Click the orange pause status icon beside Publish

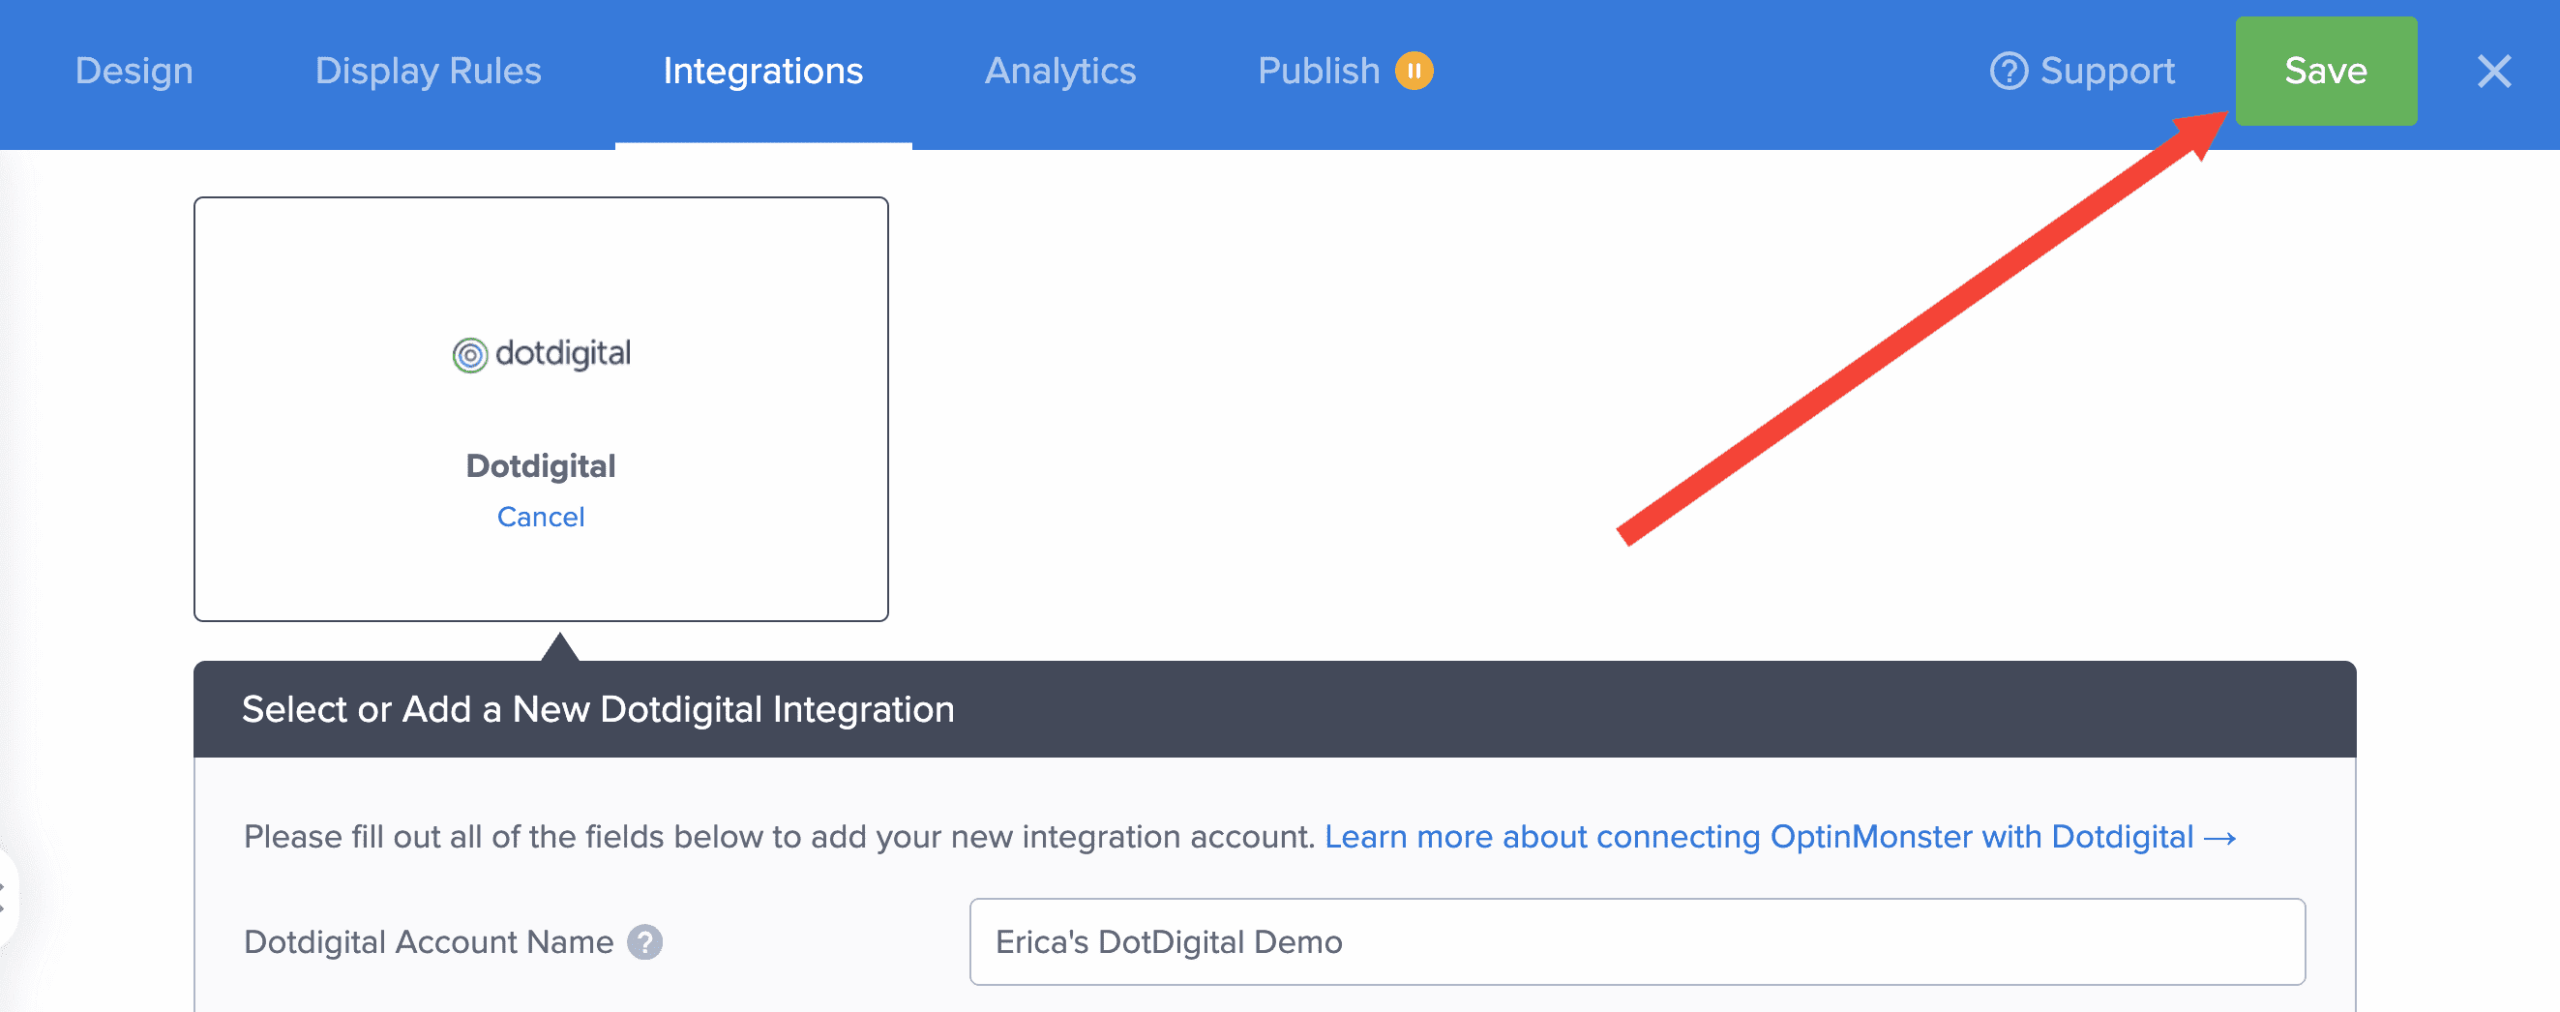(x=1414, y=71)
